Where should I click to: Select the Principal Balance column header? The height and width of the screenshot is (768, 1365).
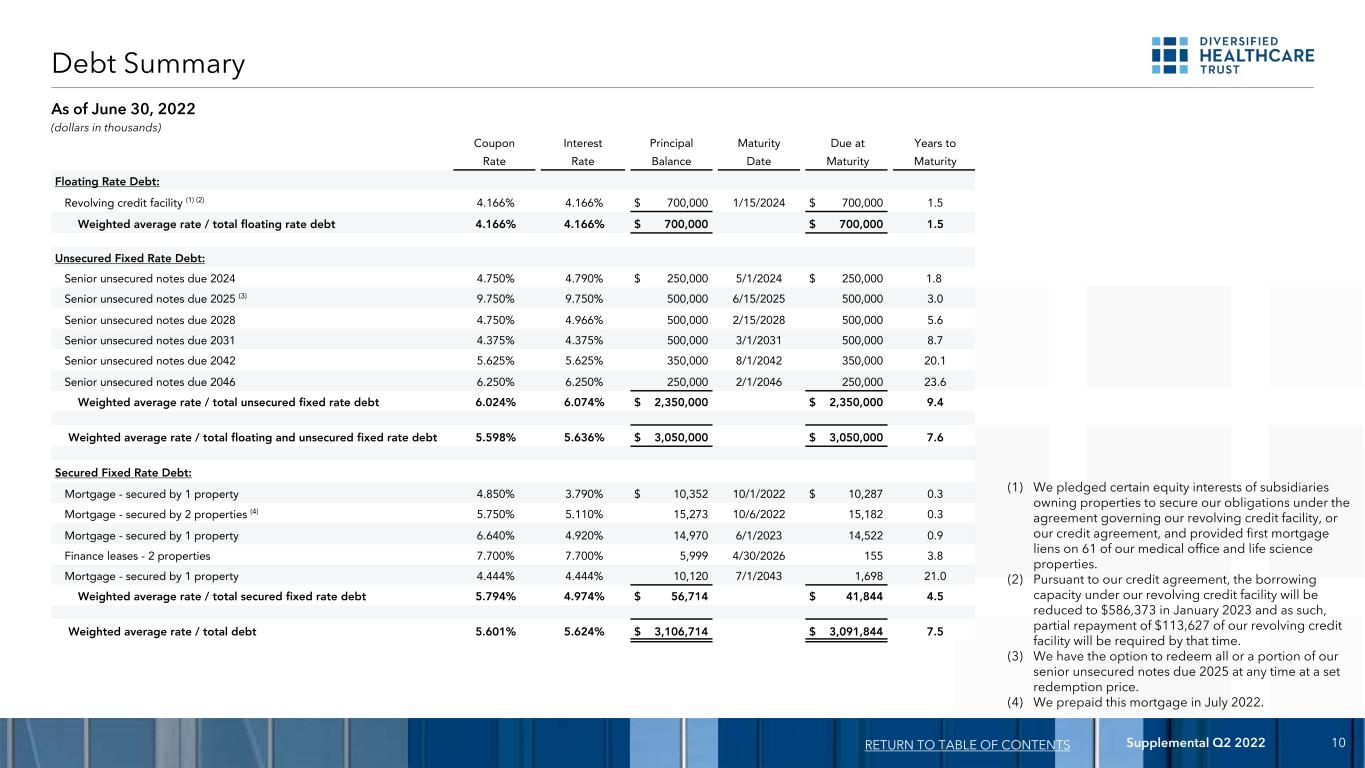672,152
